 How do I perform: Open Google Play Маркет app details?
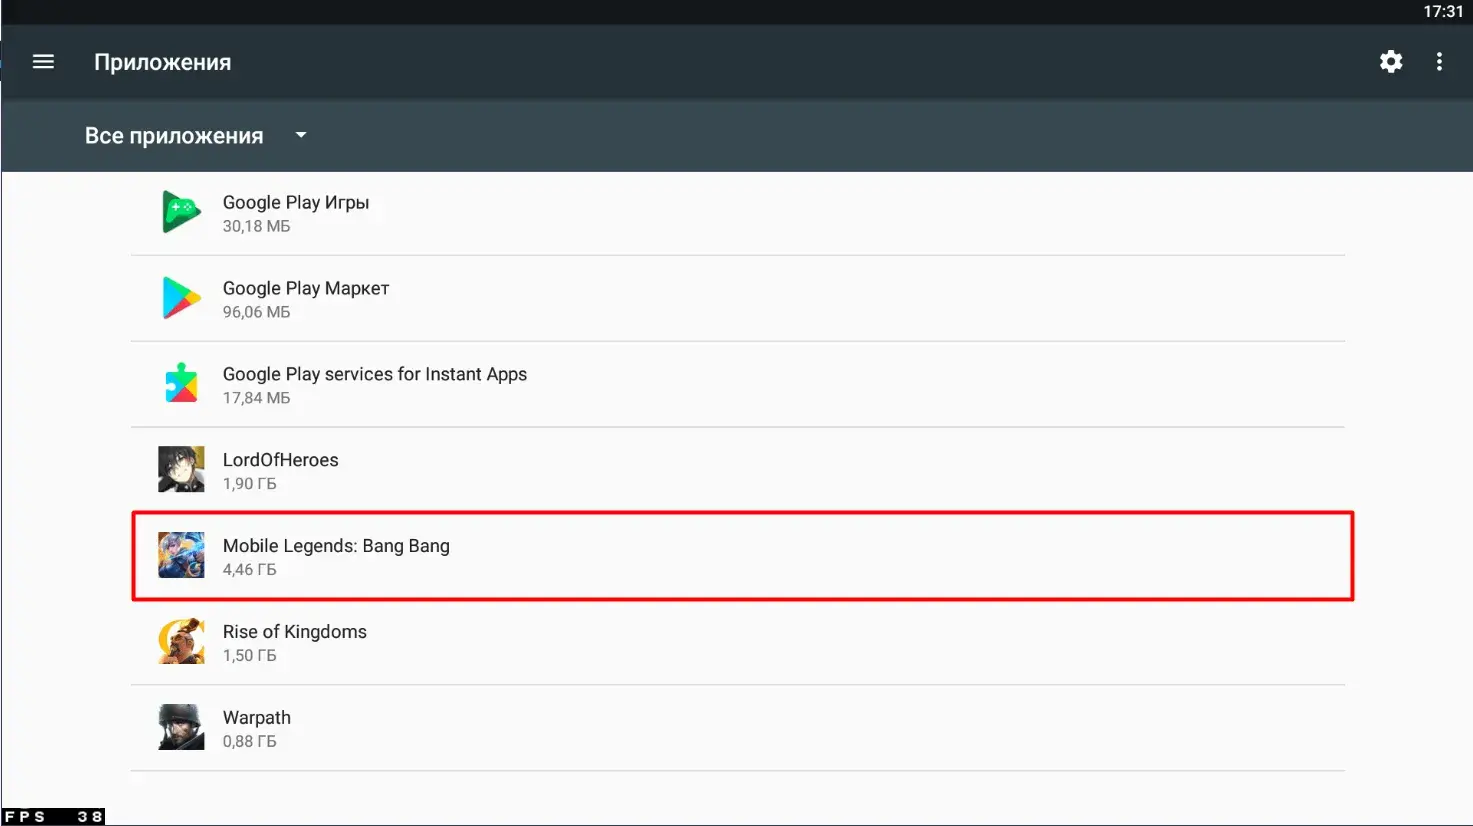[x=738, y=299]
